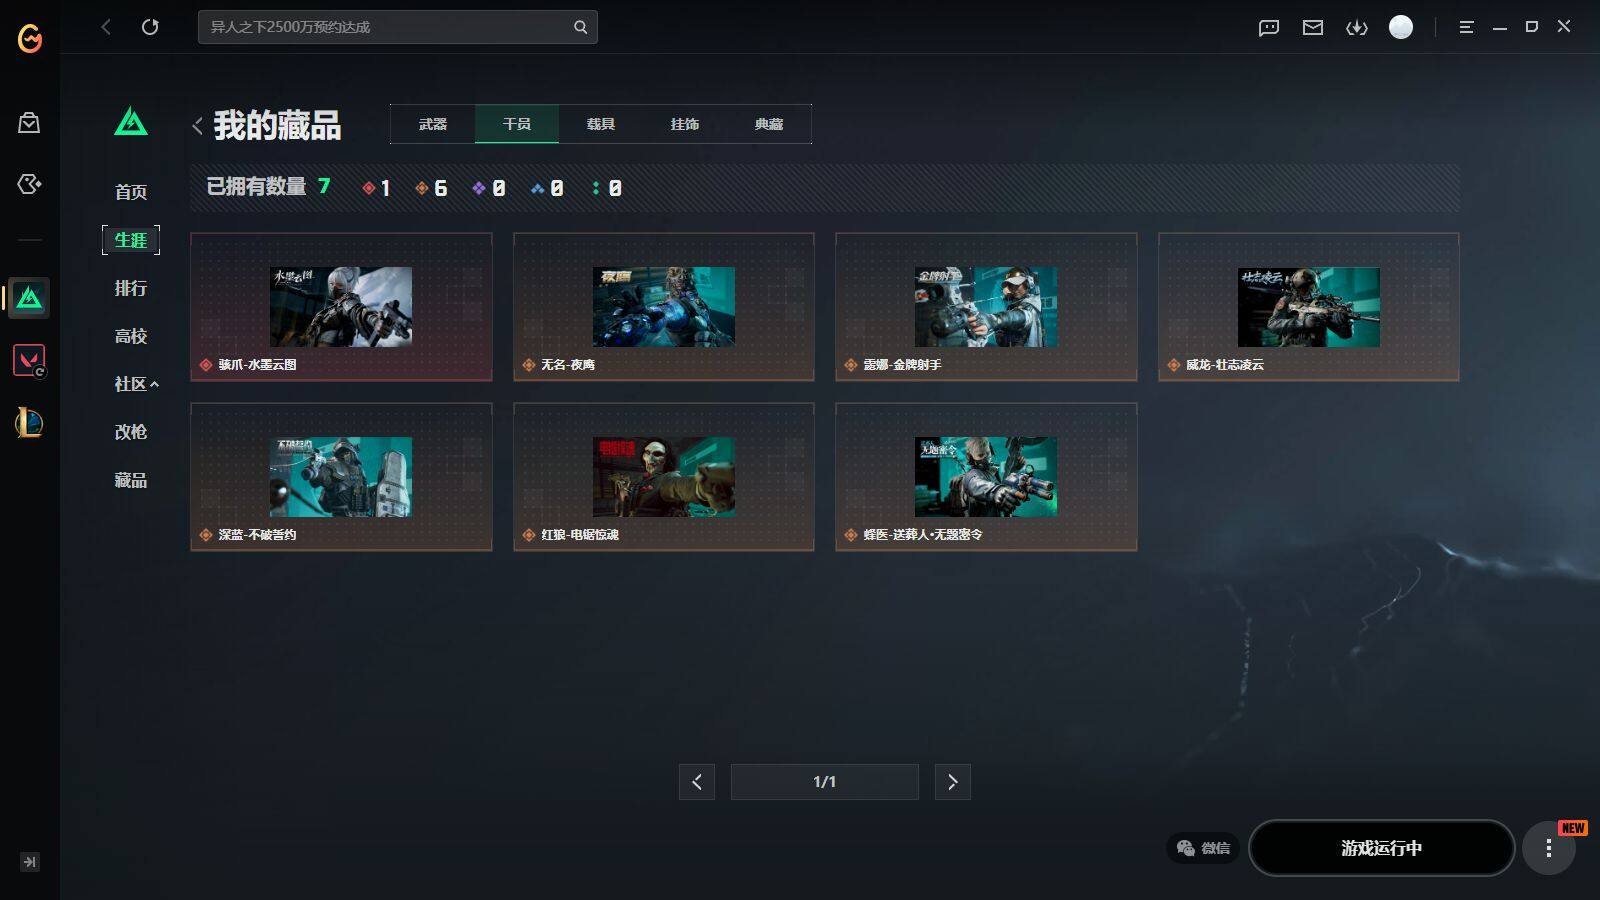Image resolution: width=1600 pixels, height=900 pixels.
Task: Select the League of Legends icon
Action: (29, 423)
